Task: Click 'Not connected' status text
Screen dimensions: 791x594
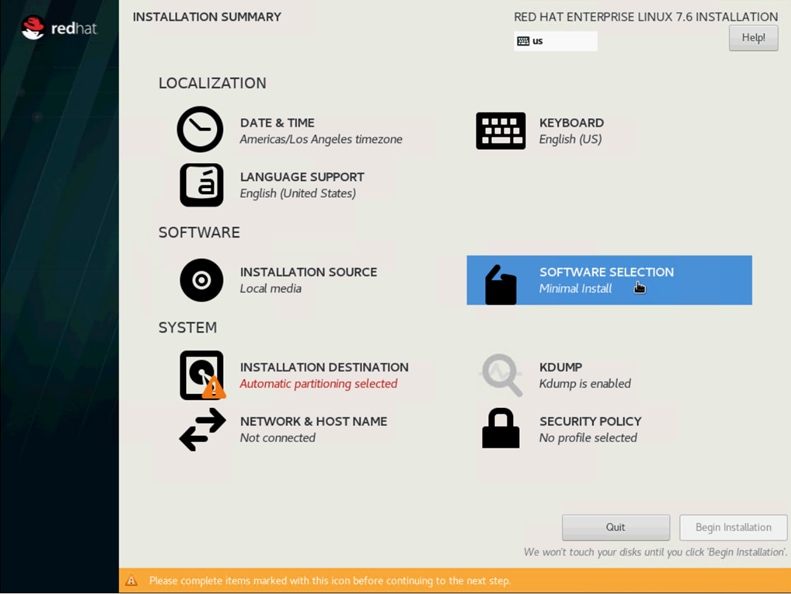Action: point(277,438)
